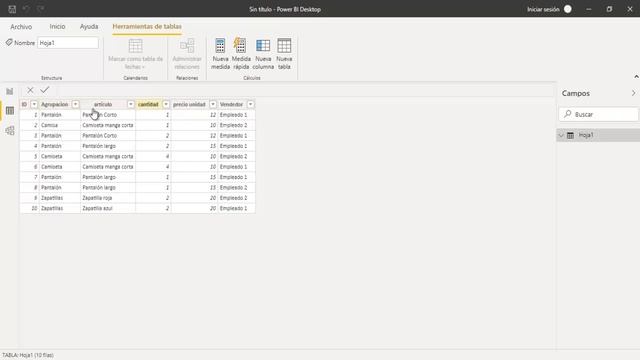
Task: Open the Agrupacion column filter dropdown
Action: click(76, 104)
